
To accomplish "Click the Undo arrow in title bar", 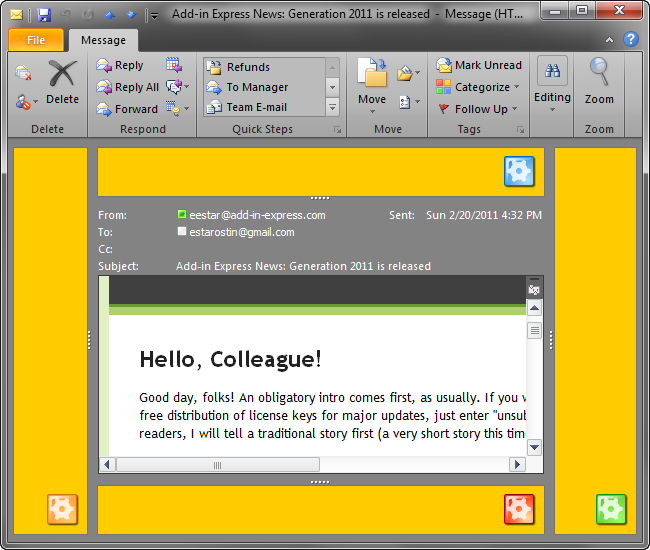I will click(x=65, y=15).
